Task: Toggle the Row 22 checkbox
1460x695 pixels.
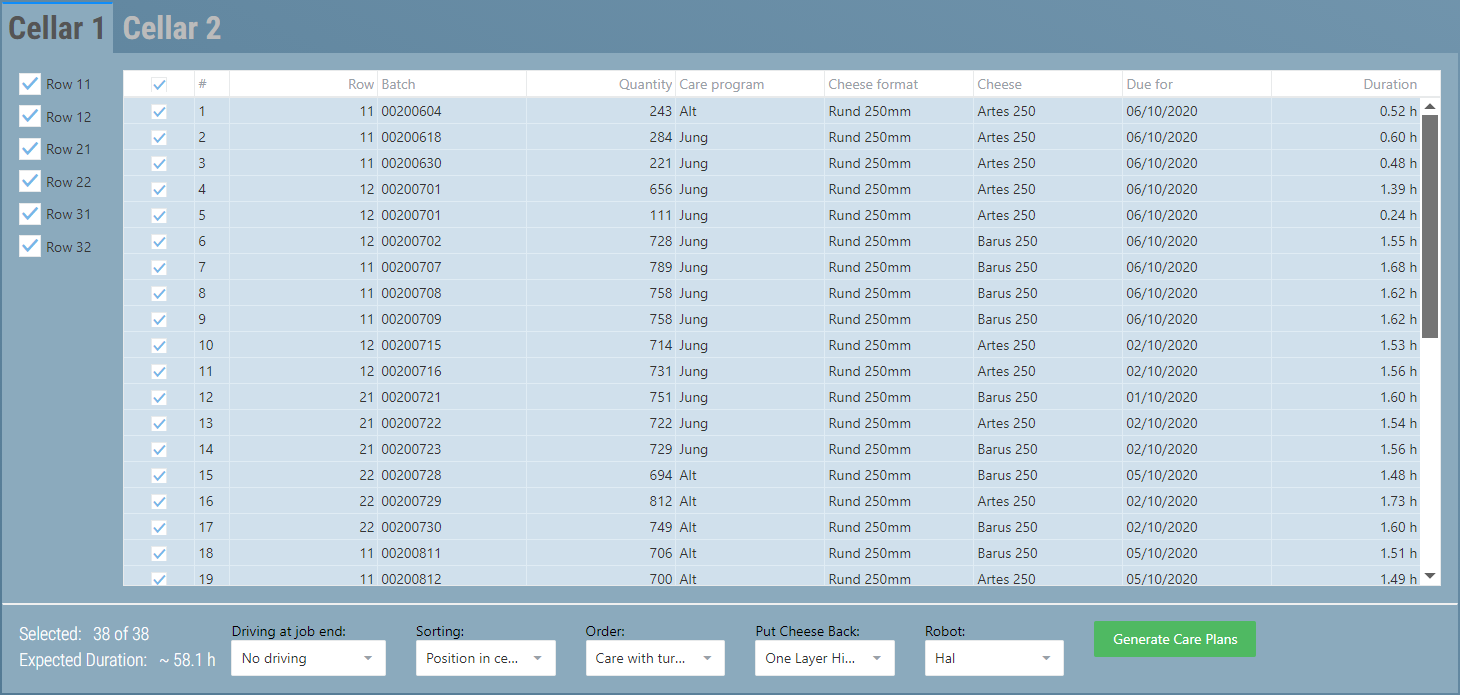Action: [30, 182]
